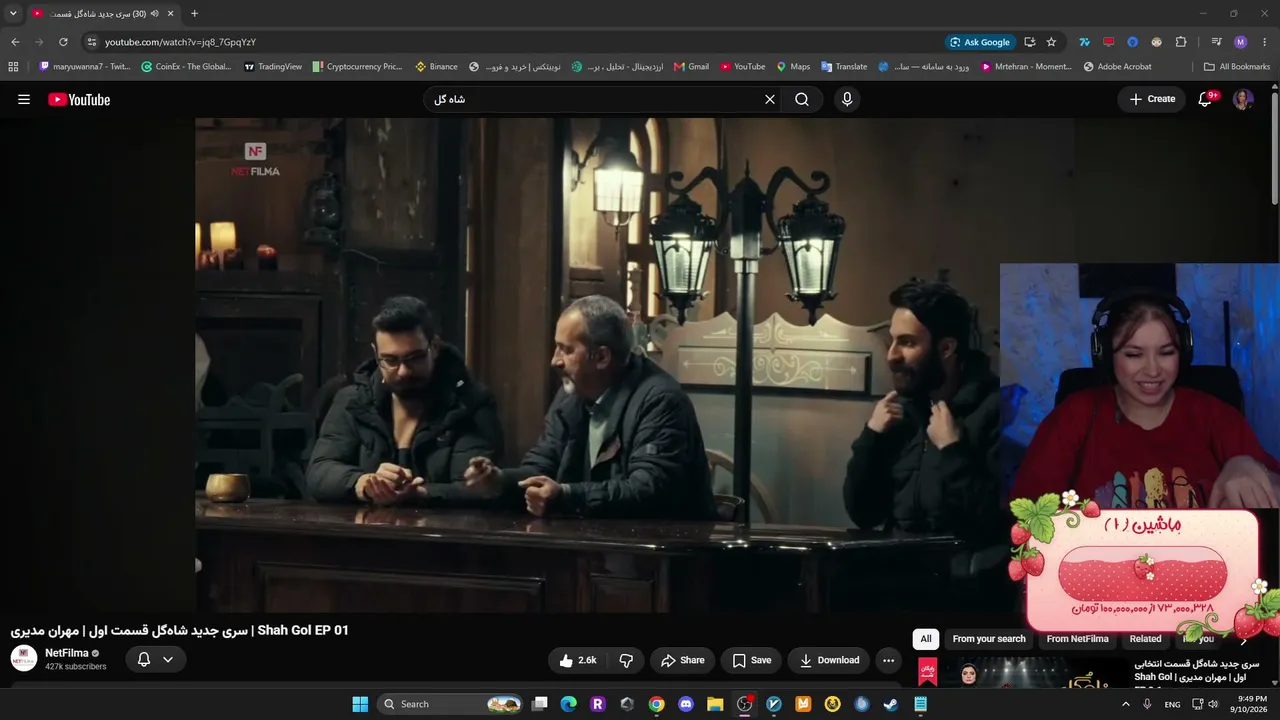Open Chrome three-dot menu
Image resolution: width=1280 pixels, height=720 pixels.
tap(1265, 42)
